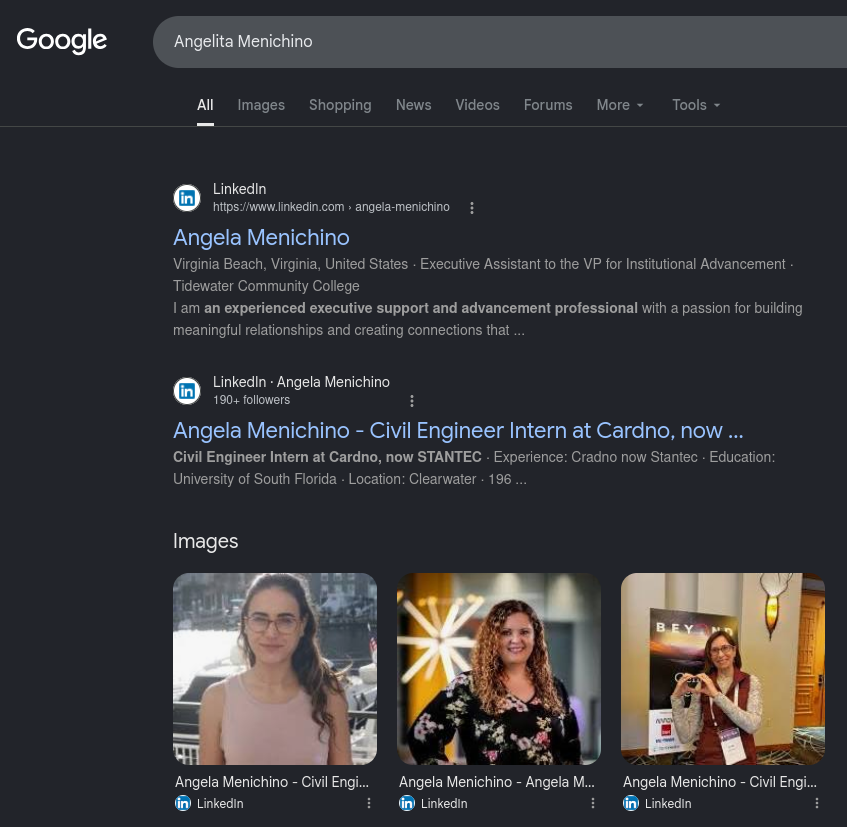Open the Forums tab
The image size is (847, 827).
(x=548, y=105)
